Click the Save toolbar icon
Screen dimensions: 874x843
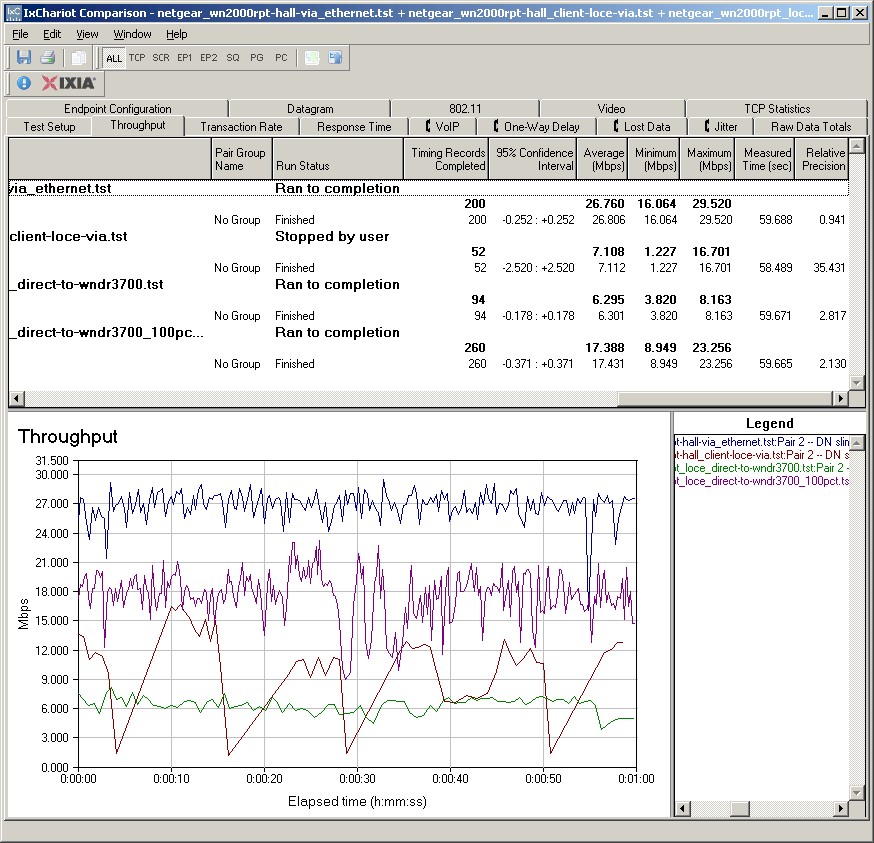[23, 57]
